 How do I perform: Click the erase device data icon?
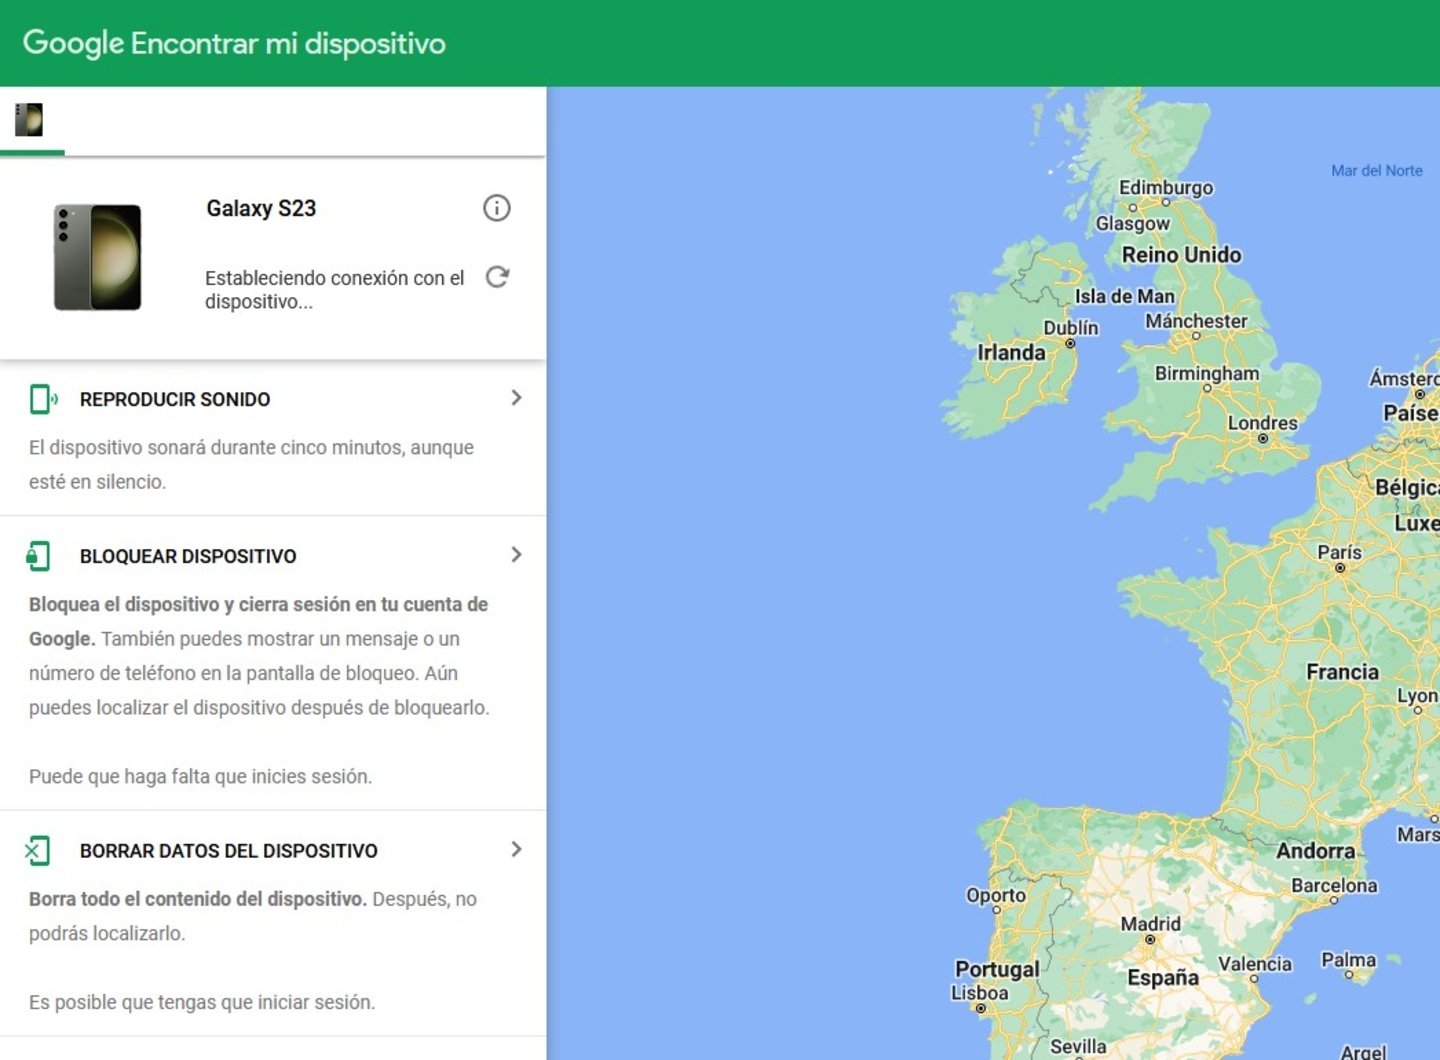(x=37, y=851)
